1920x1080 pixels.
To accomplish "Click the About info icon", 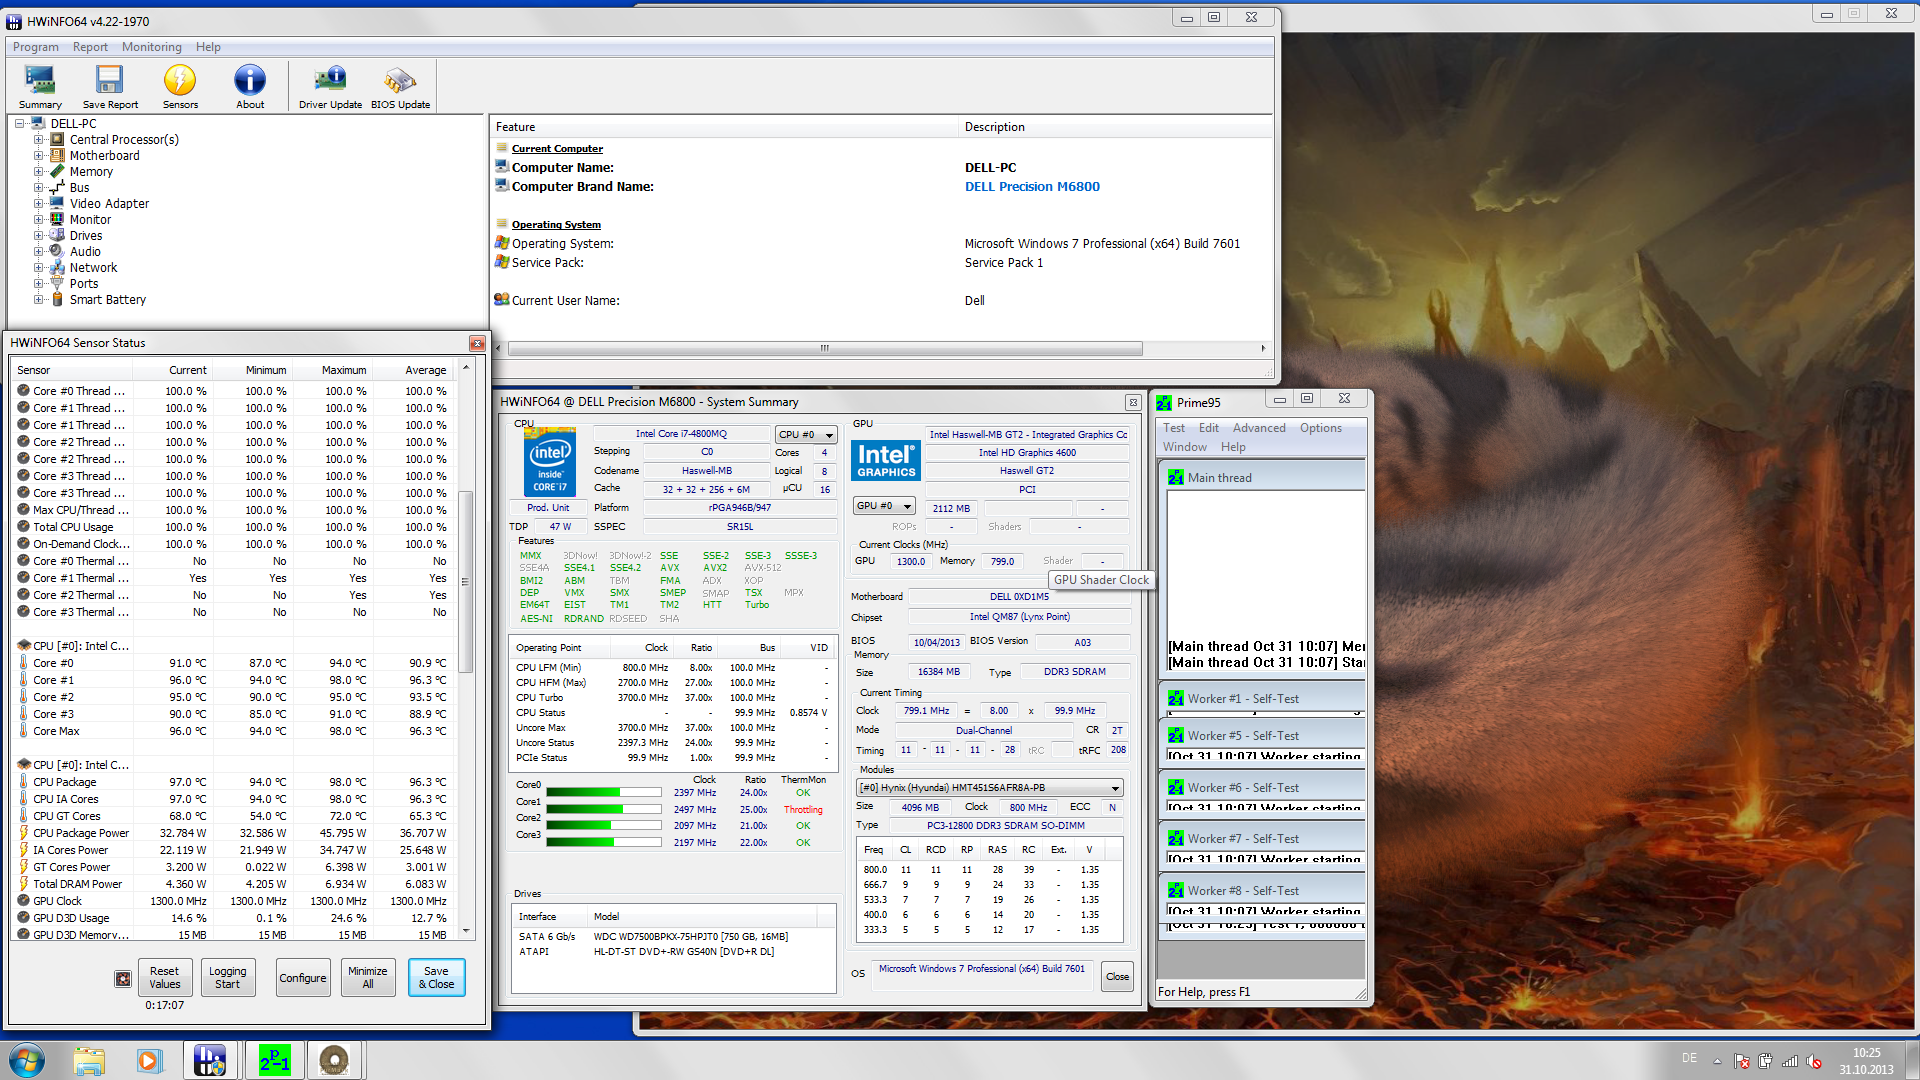I will tap(250, 86).
